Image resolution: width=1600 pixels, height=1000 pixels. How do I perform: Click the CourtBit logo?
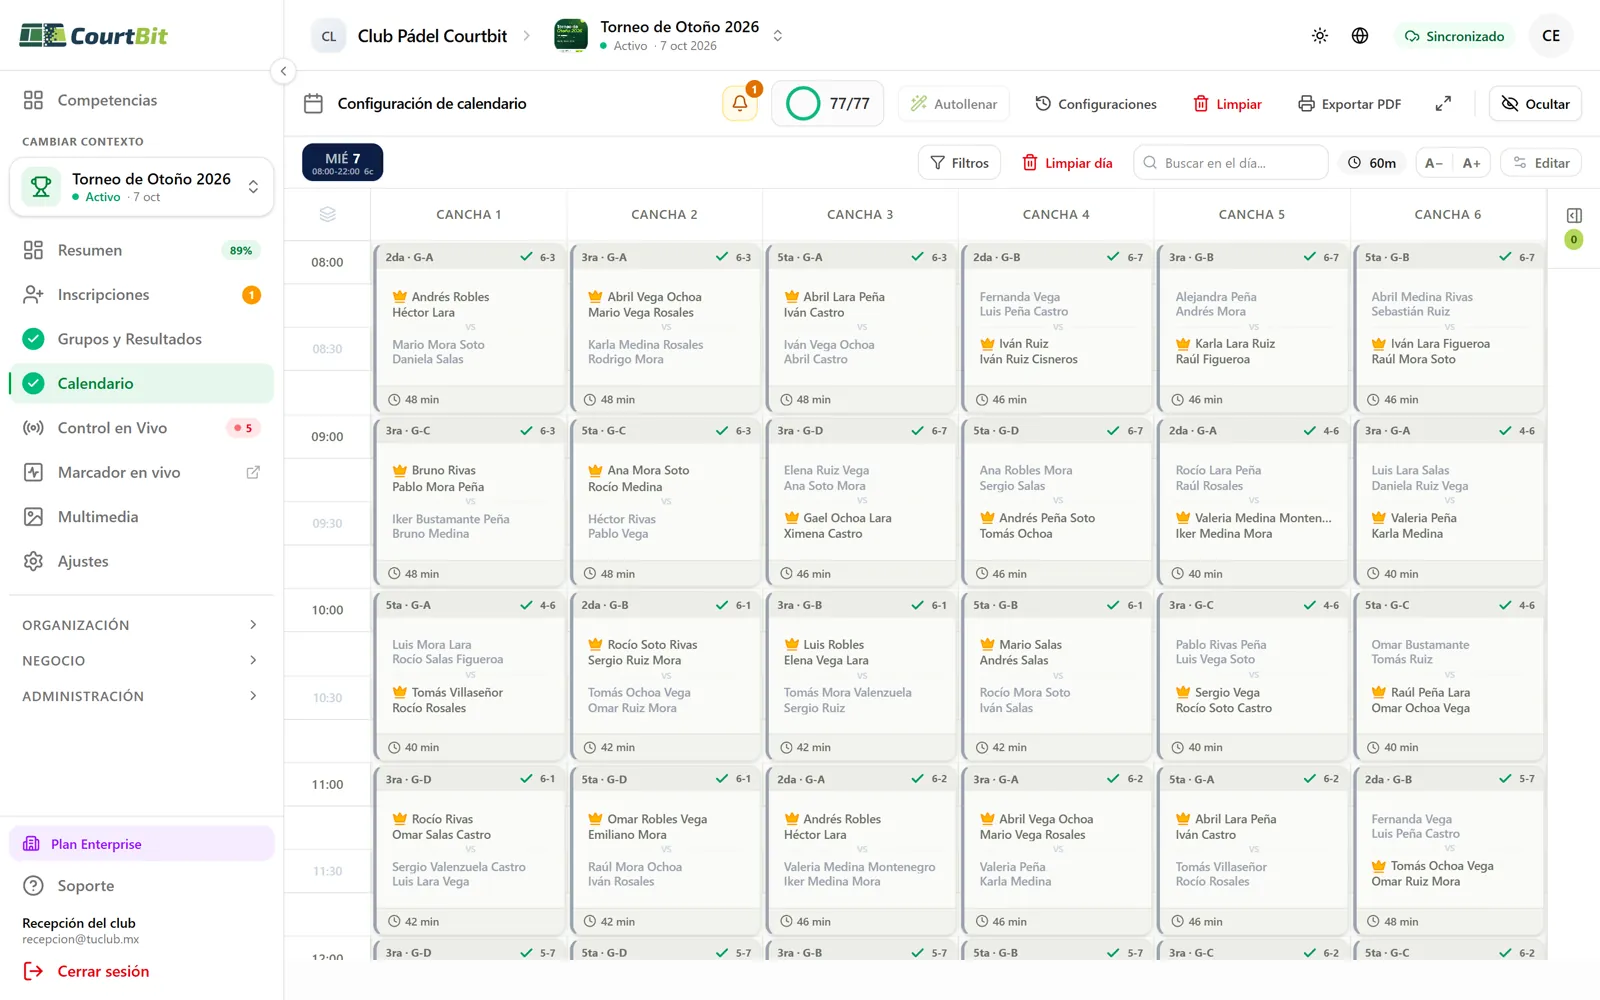tap(94, 36)
